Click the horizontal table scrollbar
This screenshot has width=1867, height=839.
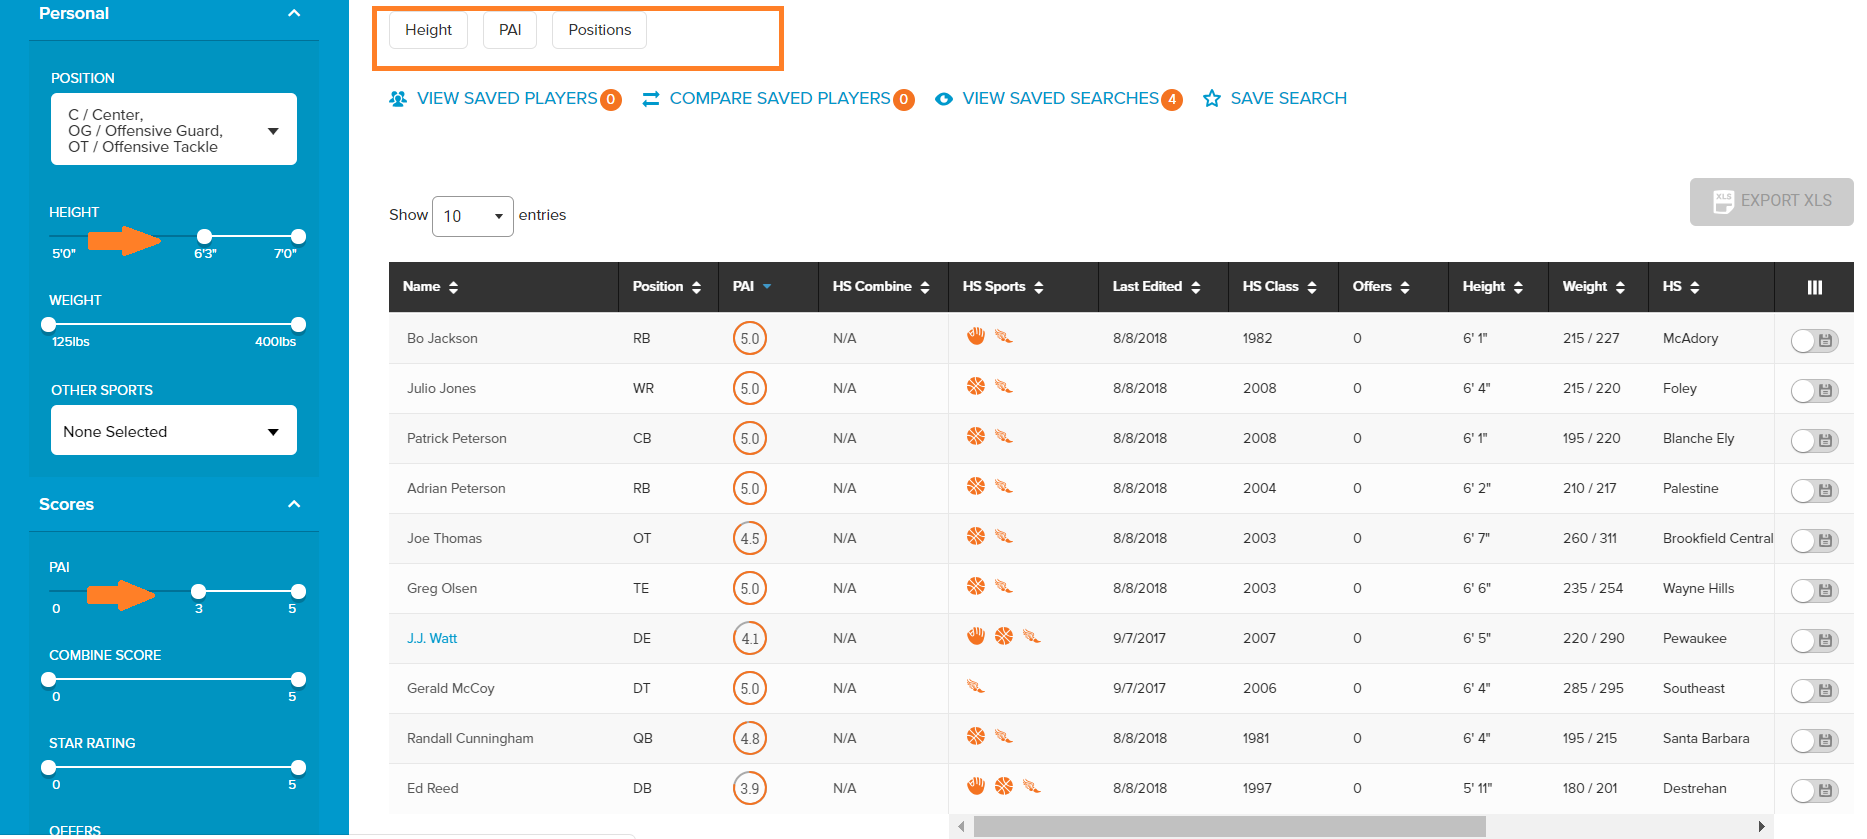coord(1229,826)
